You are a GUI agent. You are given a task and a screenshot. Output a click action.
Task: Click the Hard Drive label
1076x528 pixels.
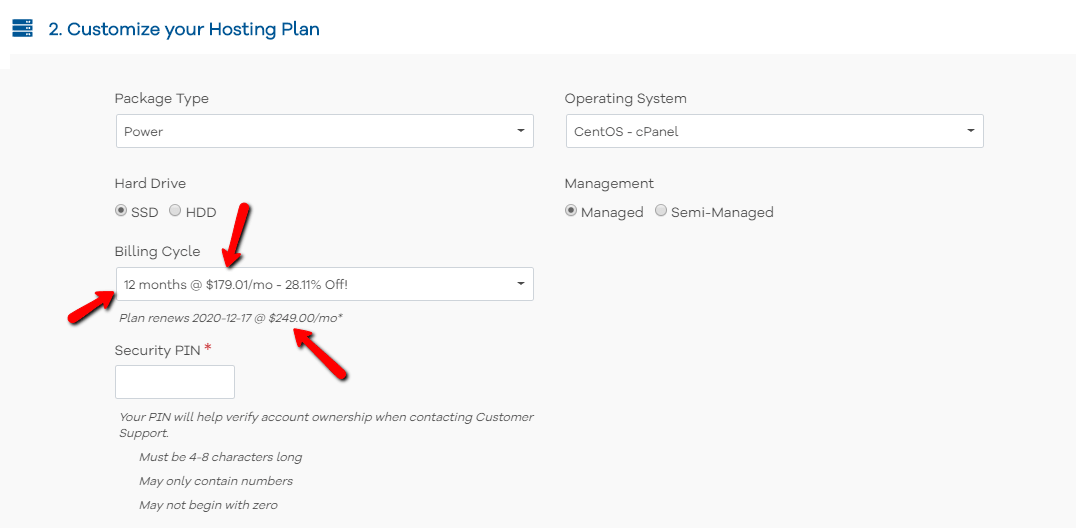[x=150, y=183]
